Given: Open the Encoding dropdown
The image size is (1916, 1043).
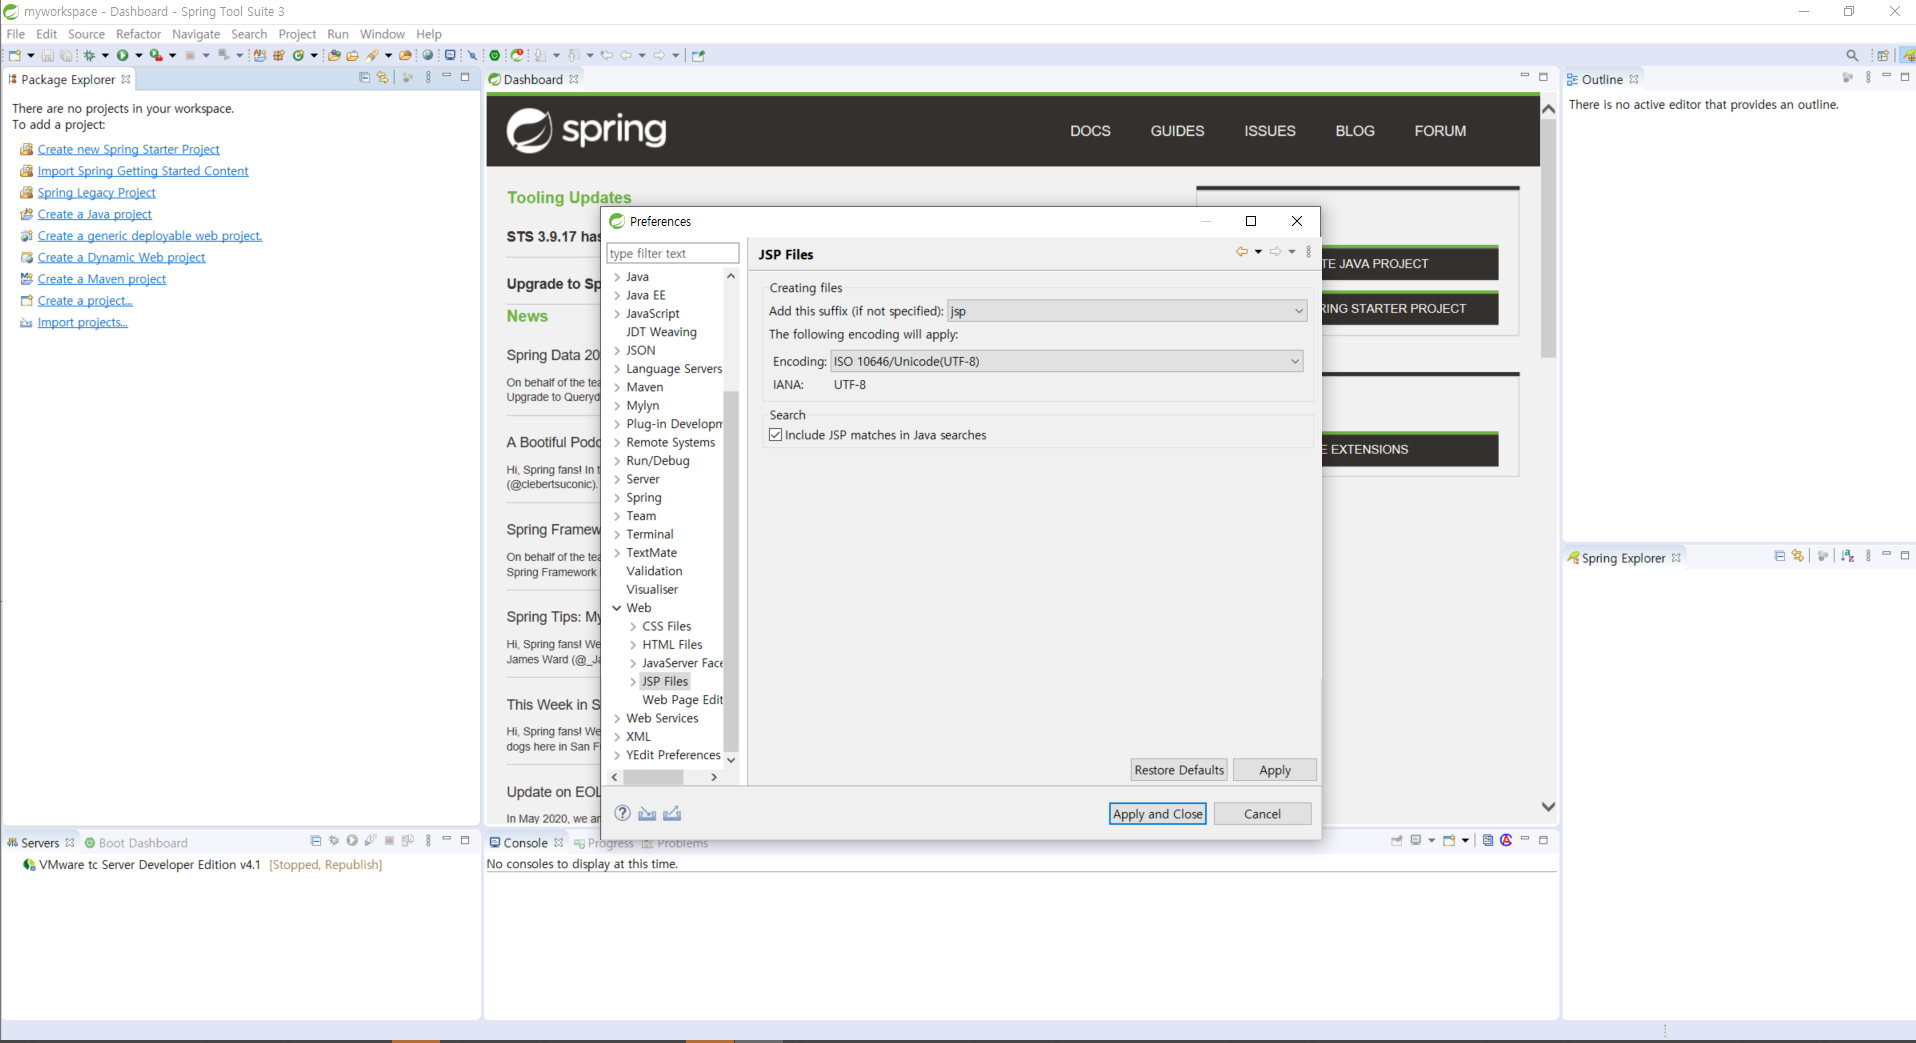Looking at the screenshot, I should click(1066, 361).
